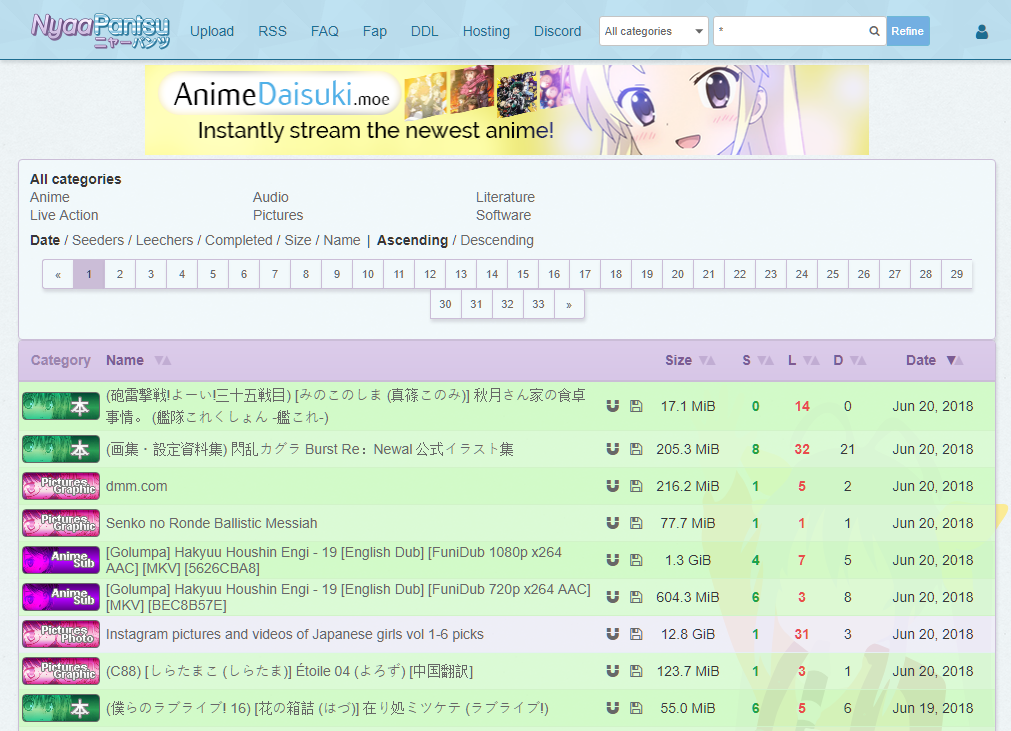The image size is (1011, 731).
Task: Click magnet icon for 205.3 MiB torrent
Action: (x=613, y=449)
